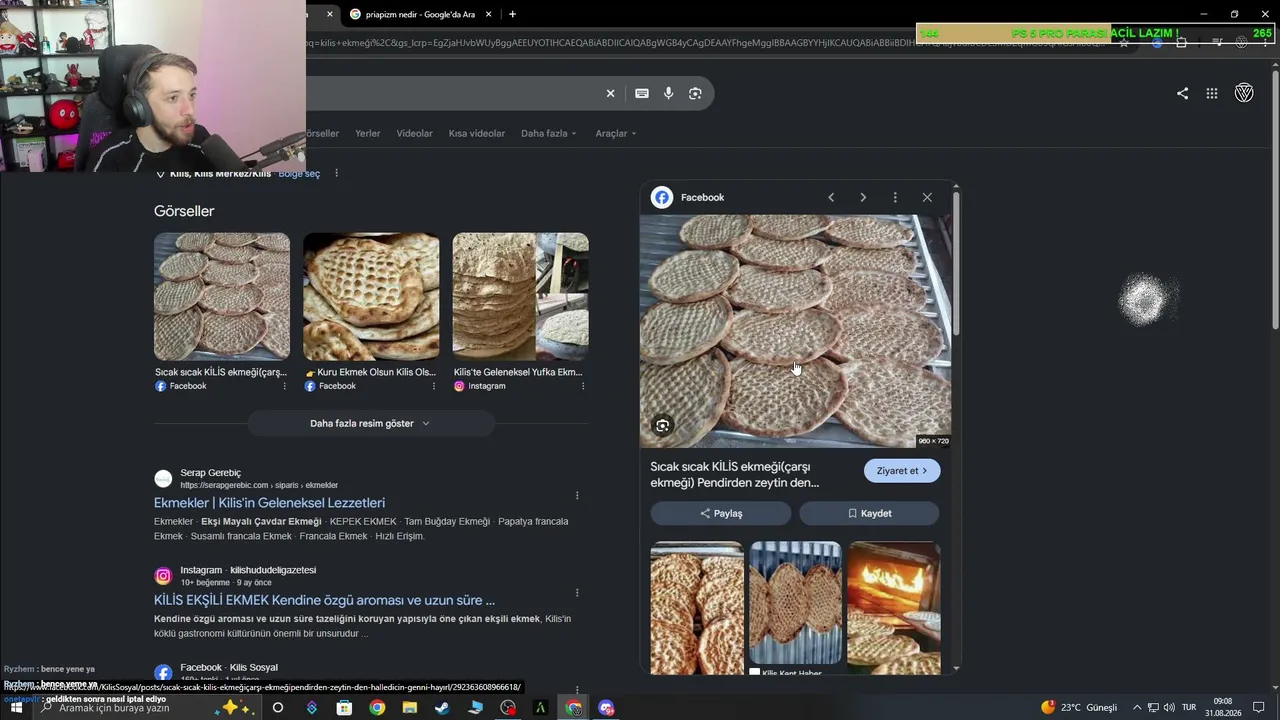Viewport: 1280px width, 720px height.
Task: Open the Kuru Ekmek Olsun Kilis image thumbnail
Action: pyautogui.click(x=371, y=297)
